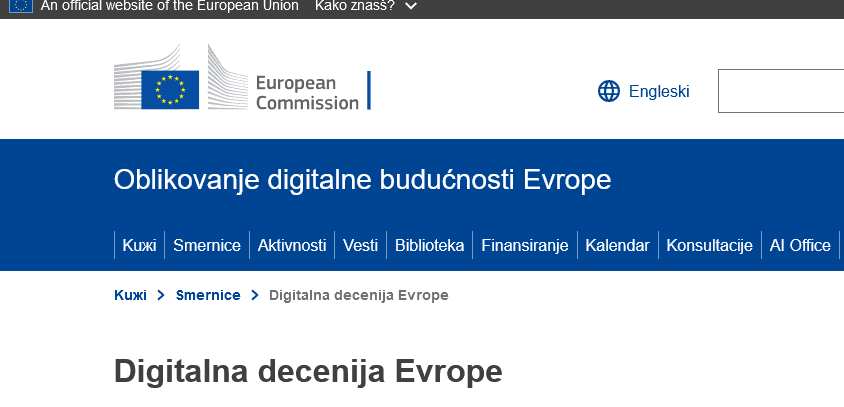Image resolution: width=844 pixels, height=407 pixels.
Task: Open the Finansiranje menu item
Action: 525,245
